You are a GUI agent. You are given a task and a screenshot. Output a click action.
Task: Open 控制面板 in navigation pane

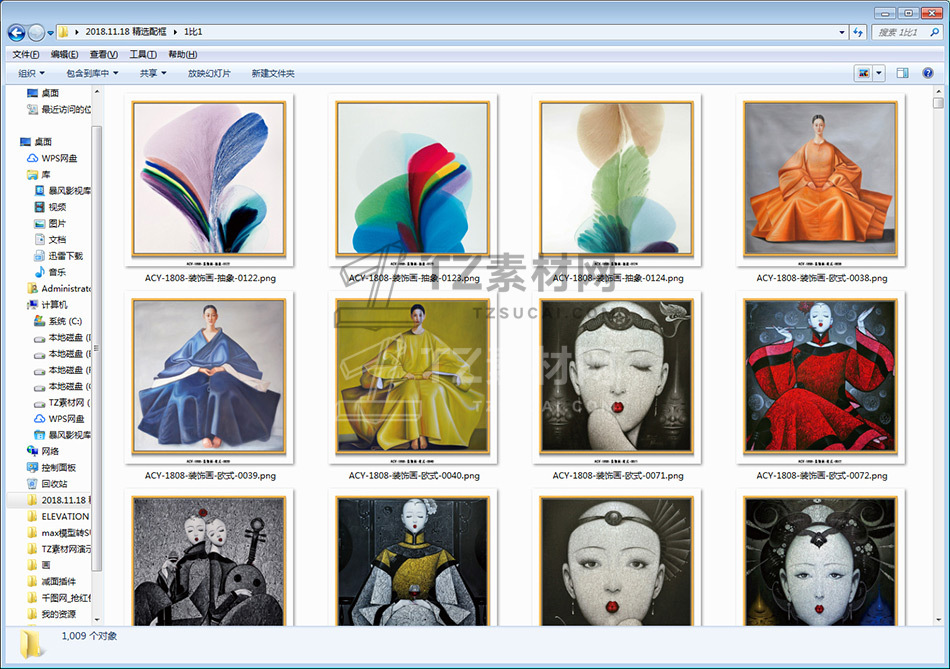click(x=58, y=467)
